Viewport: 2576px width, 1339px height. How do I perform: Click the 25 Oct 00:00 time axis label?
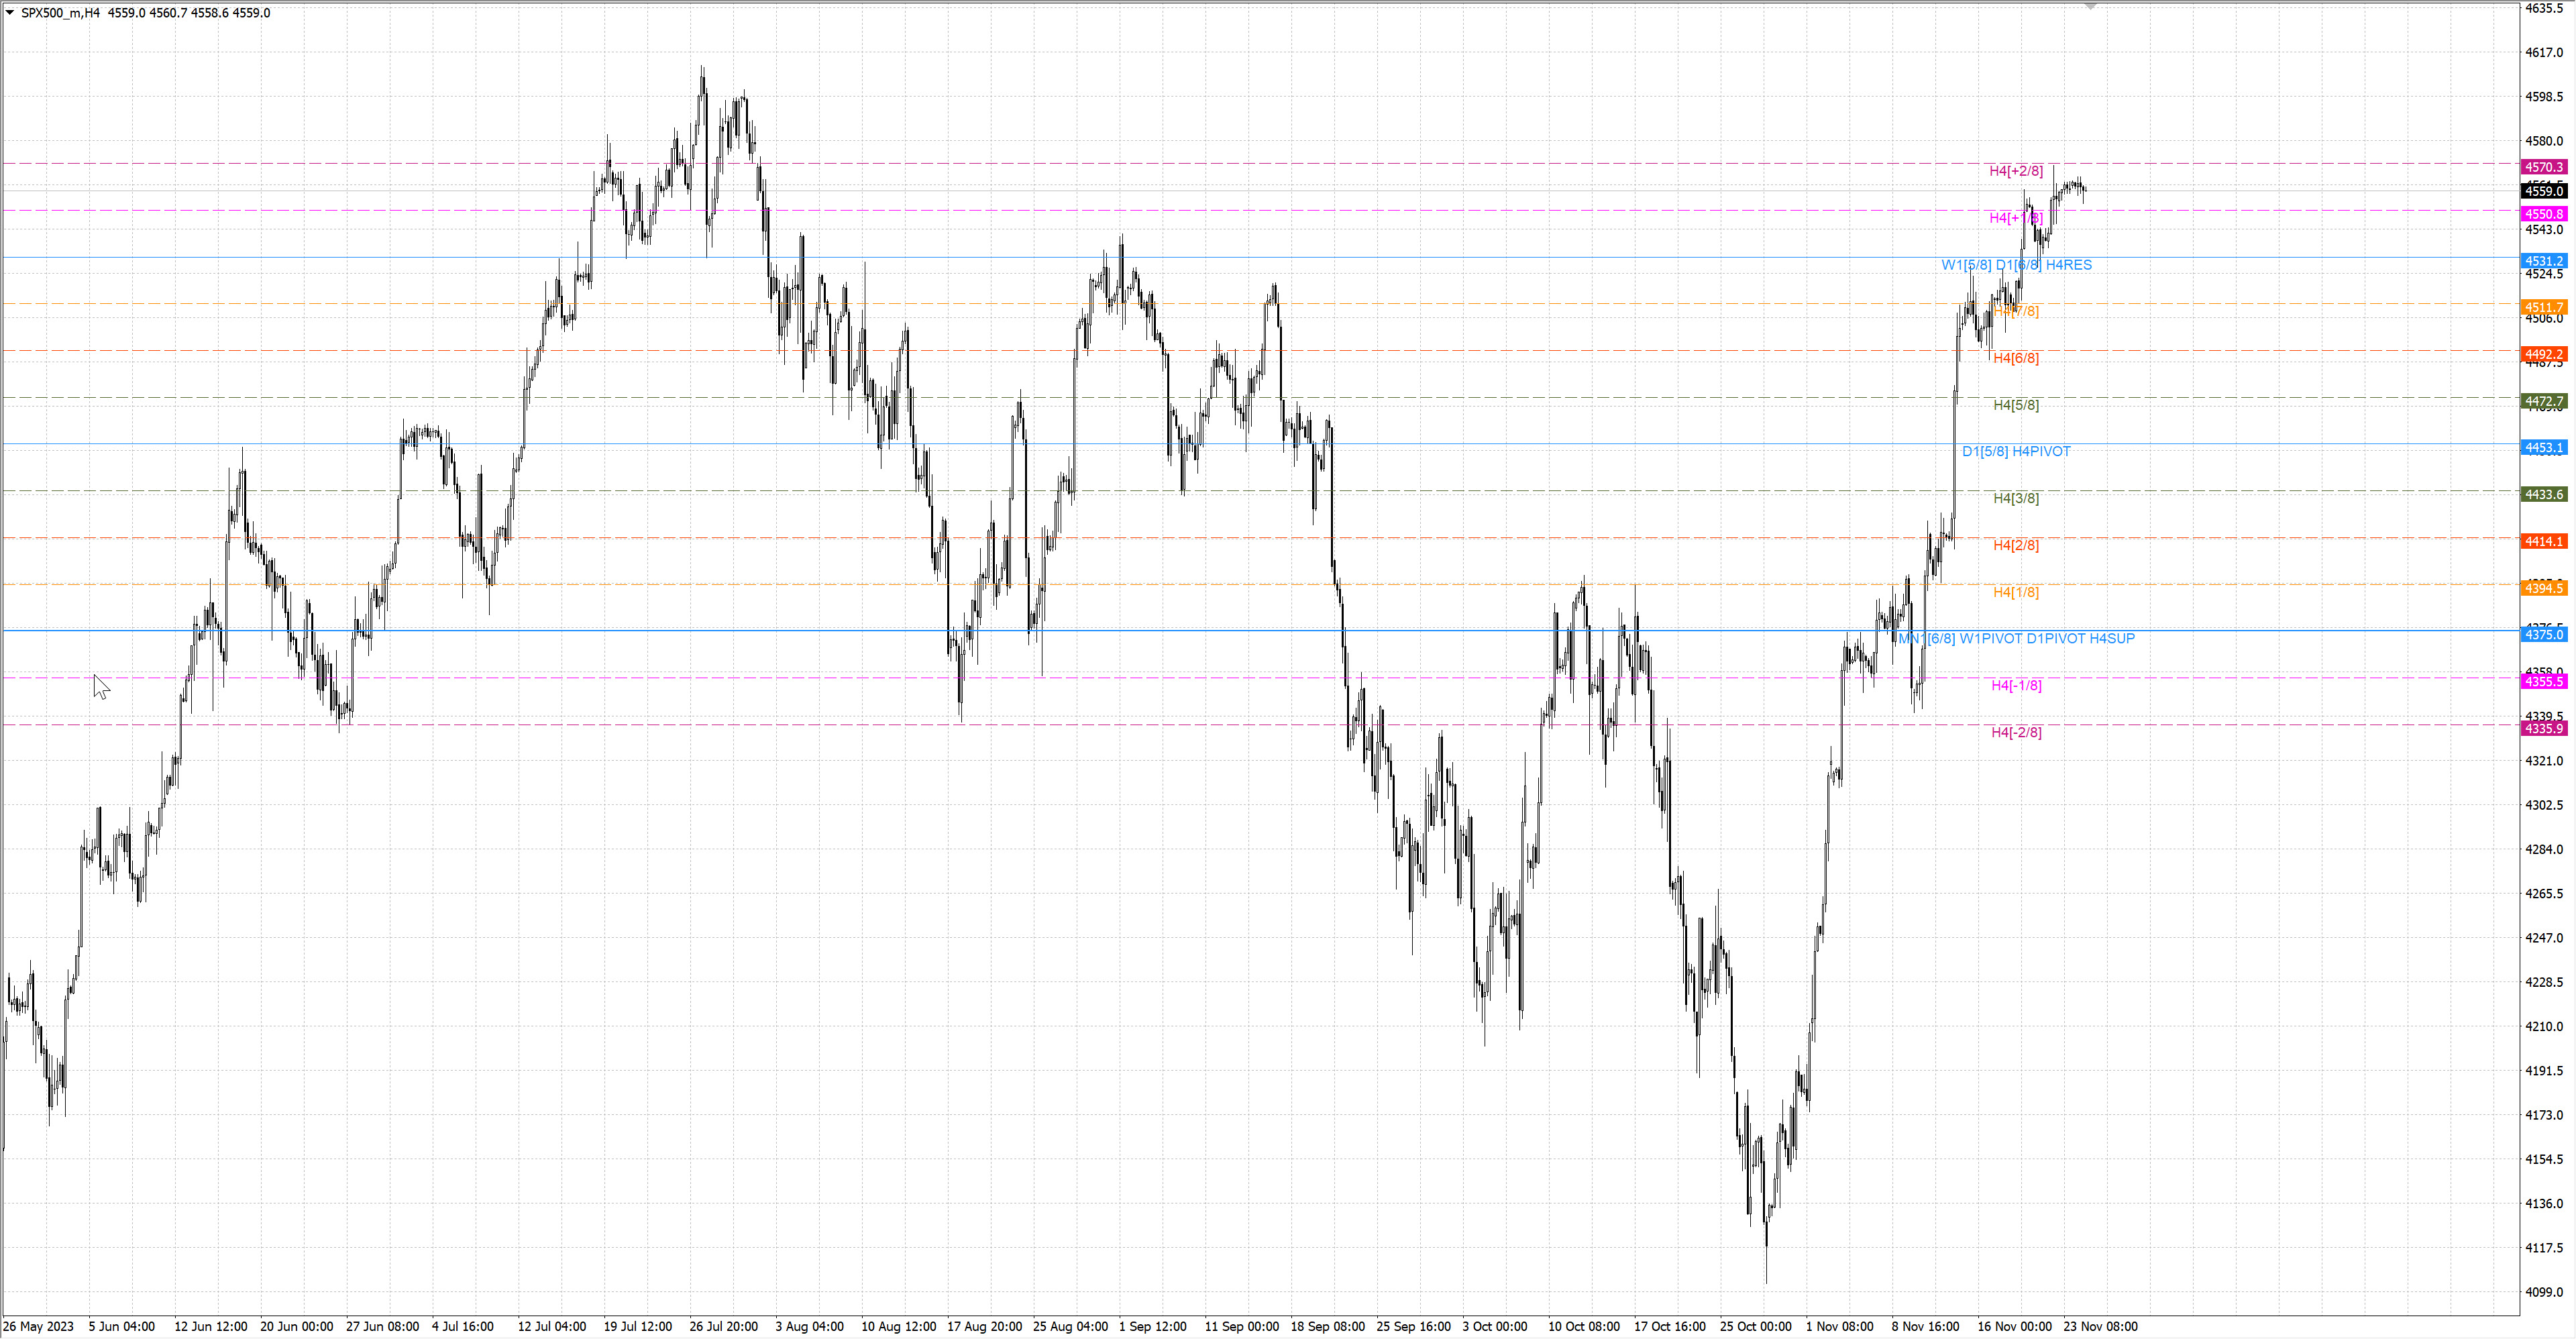tap(1755, 1326)
